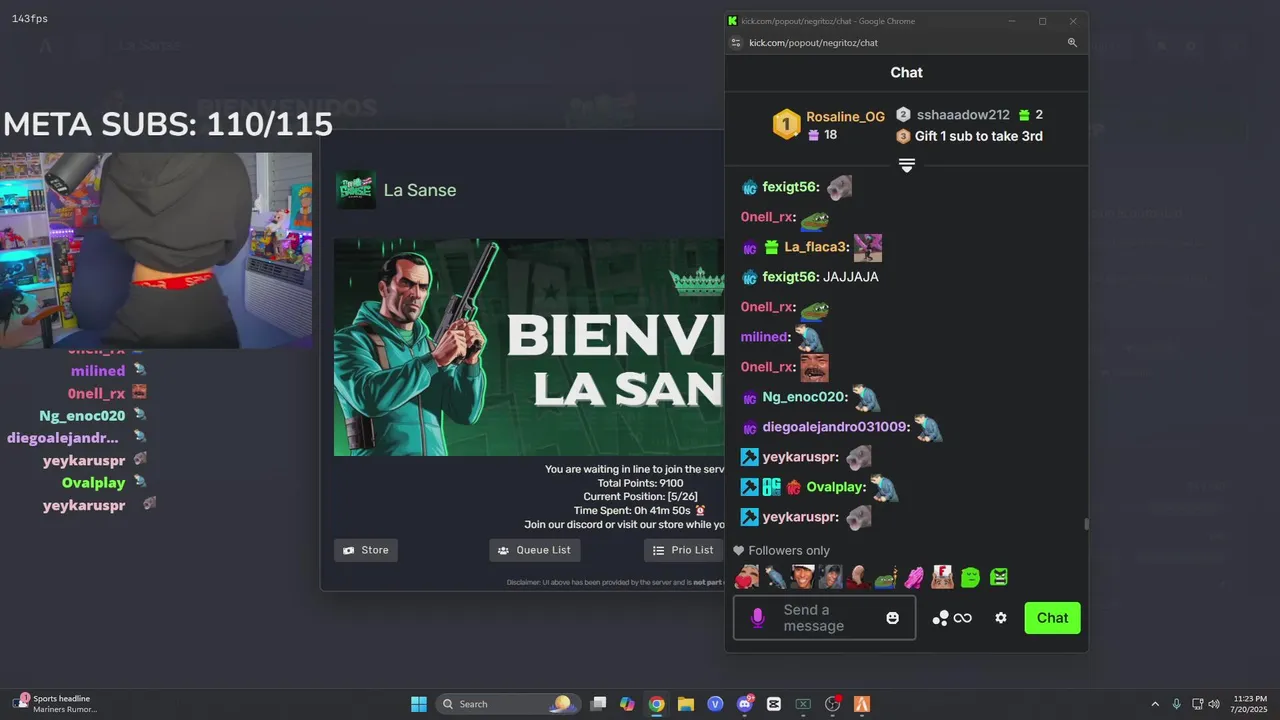This screenshot has width=1280, height=720.
Task: Click the Bienvenidos La Sanse banner image
Action: 529,347
